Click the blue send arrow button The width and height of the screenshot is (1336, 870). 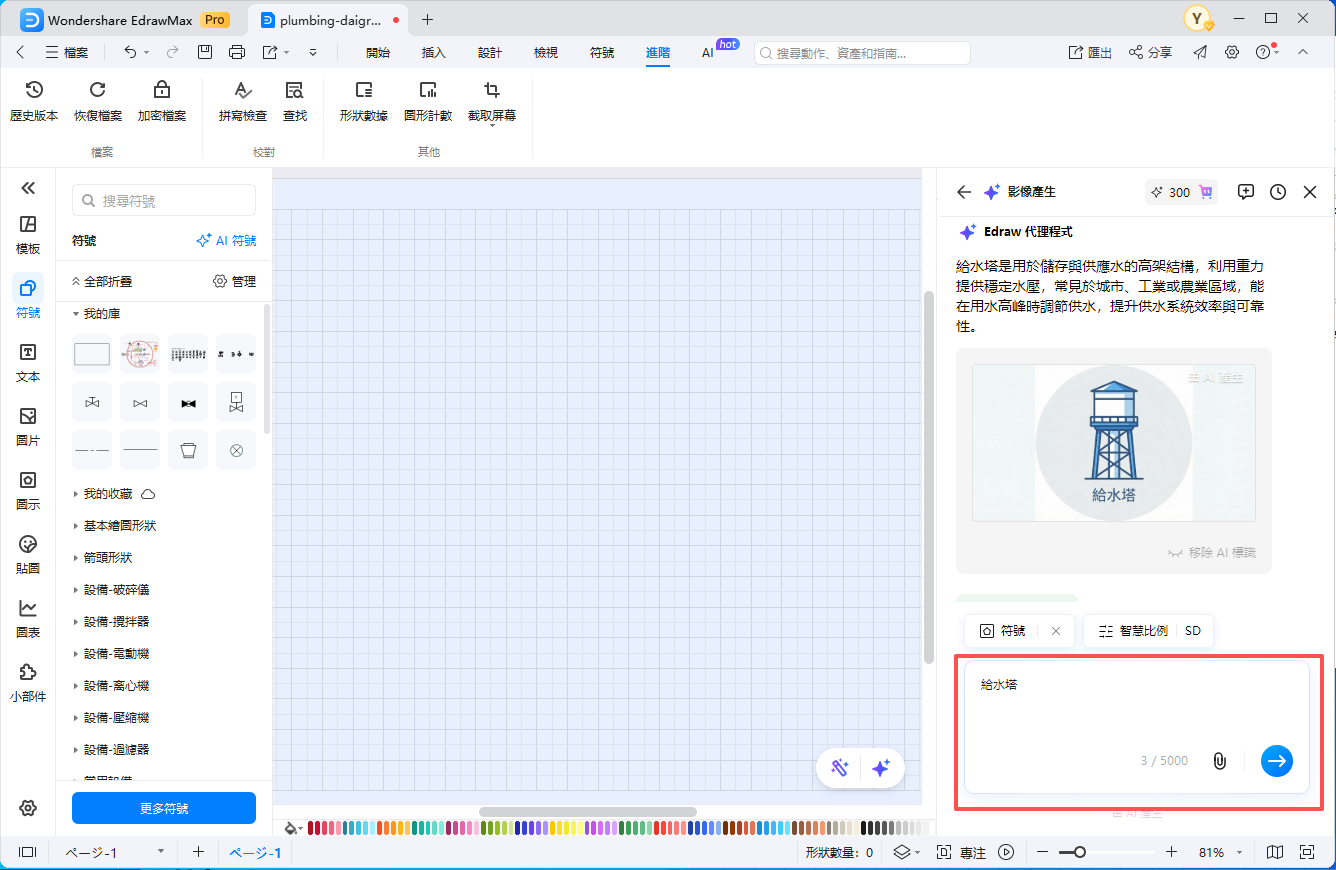(1276, 761)
